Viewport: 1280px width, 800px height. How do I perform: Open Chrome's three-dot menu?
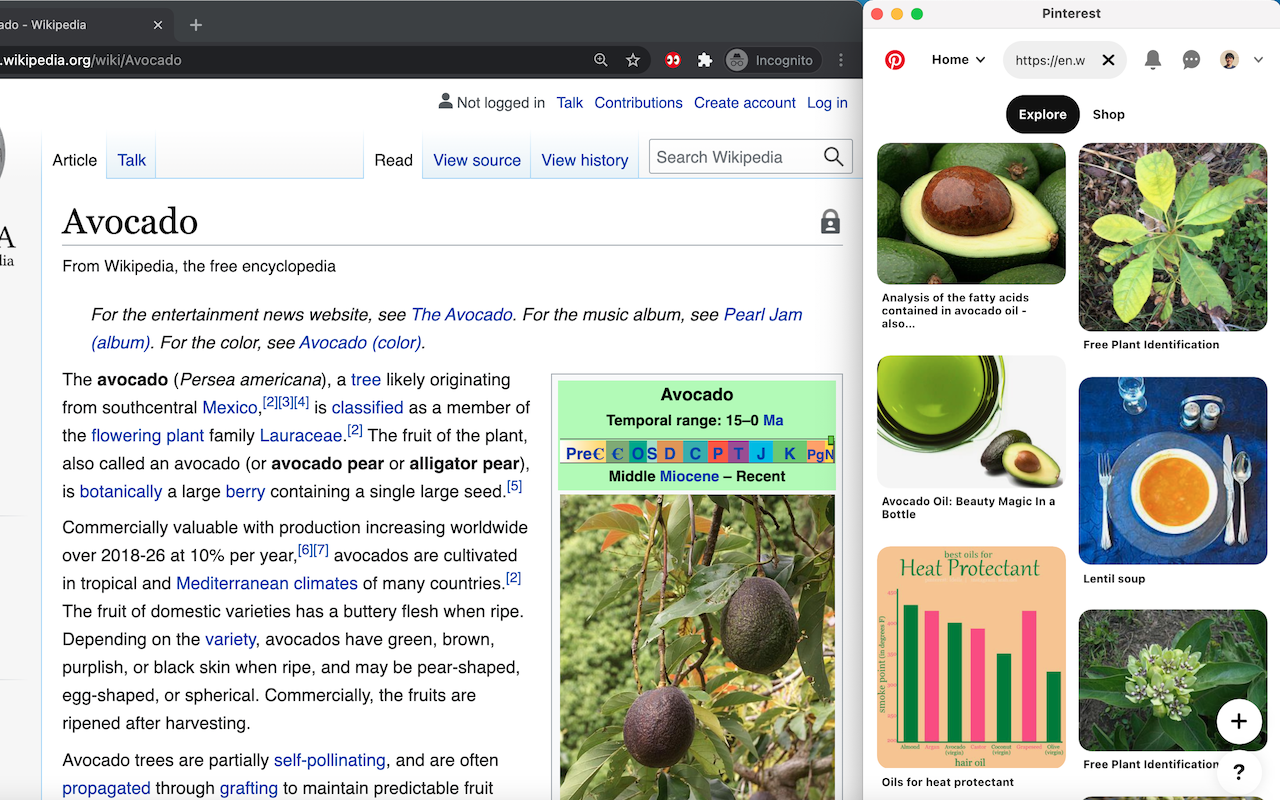pyautogui.click(x=841, y=60)
